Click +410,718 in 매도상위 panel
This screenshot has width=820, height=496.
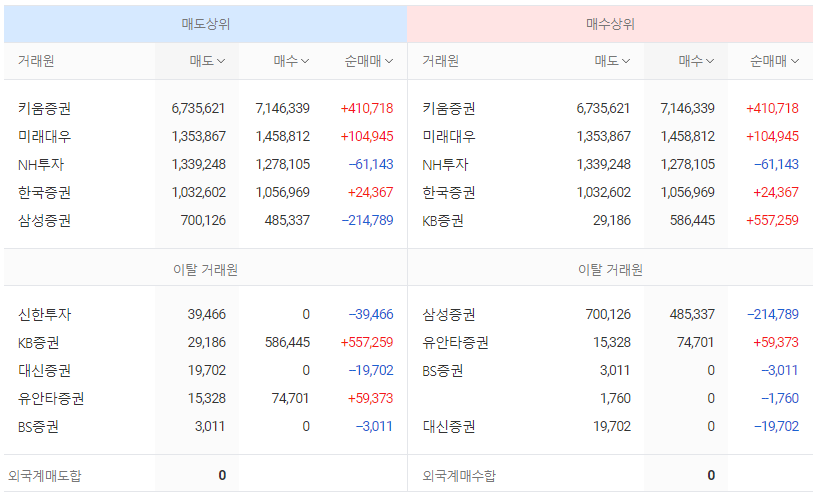(x=367, y=108)
